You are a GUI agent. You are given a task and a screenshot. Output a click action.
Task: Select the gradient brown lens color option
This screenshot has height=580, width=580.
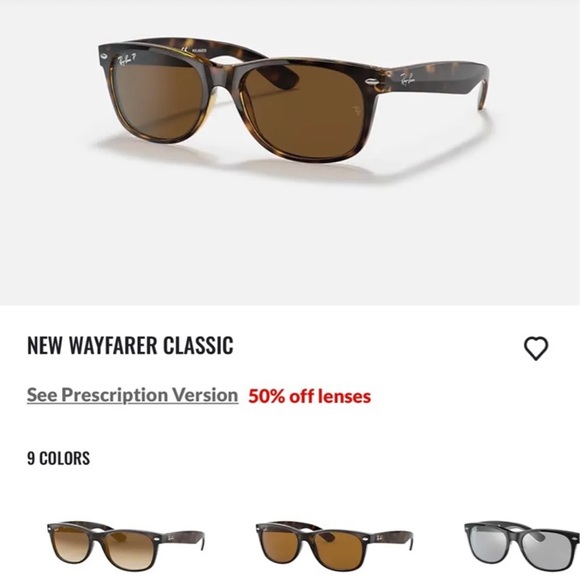pos(126,545)
